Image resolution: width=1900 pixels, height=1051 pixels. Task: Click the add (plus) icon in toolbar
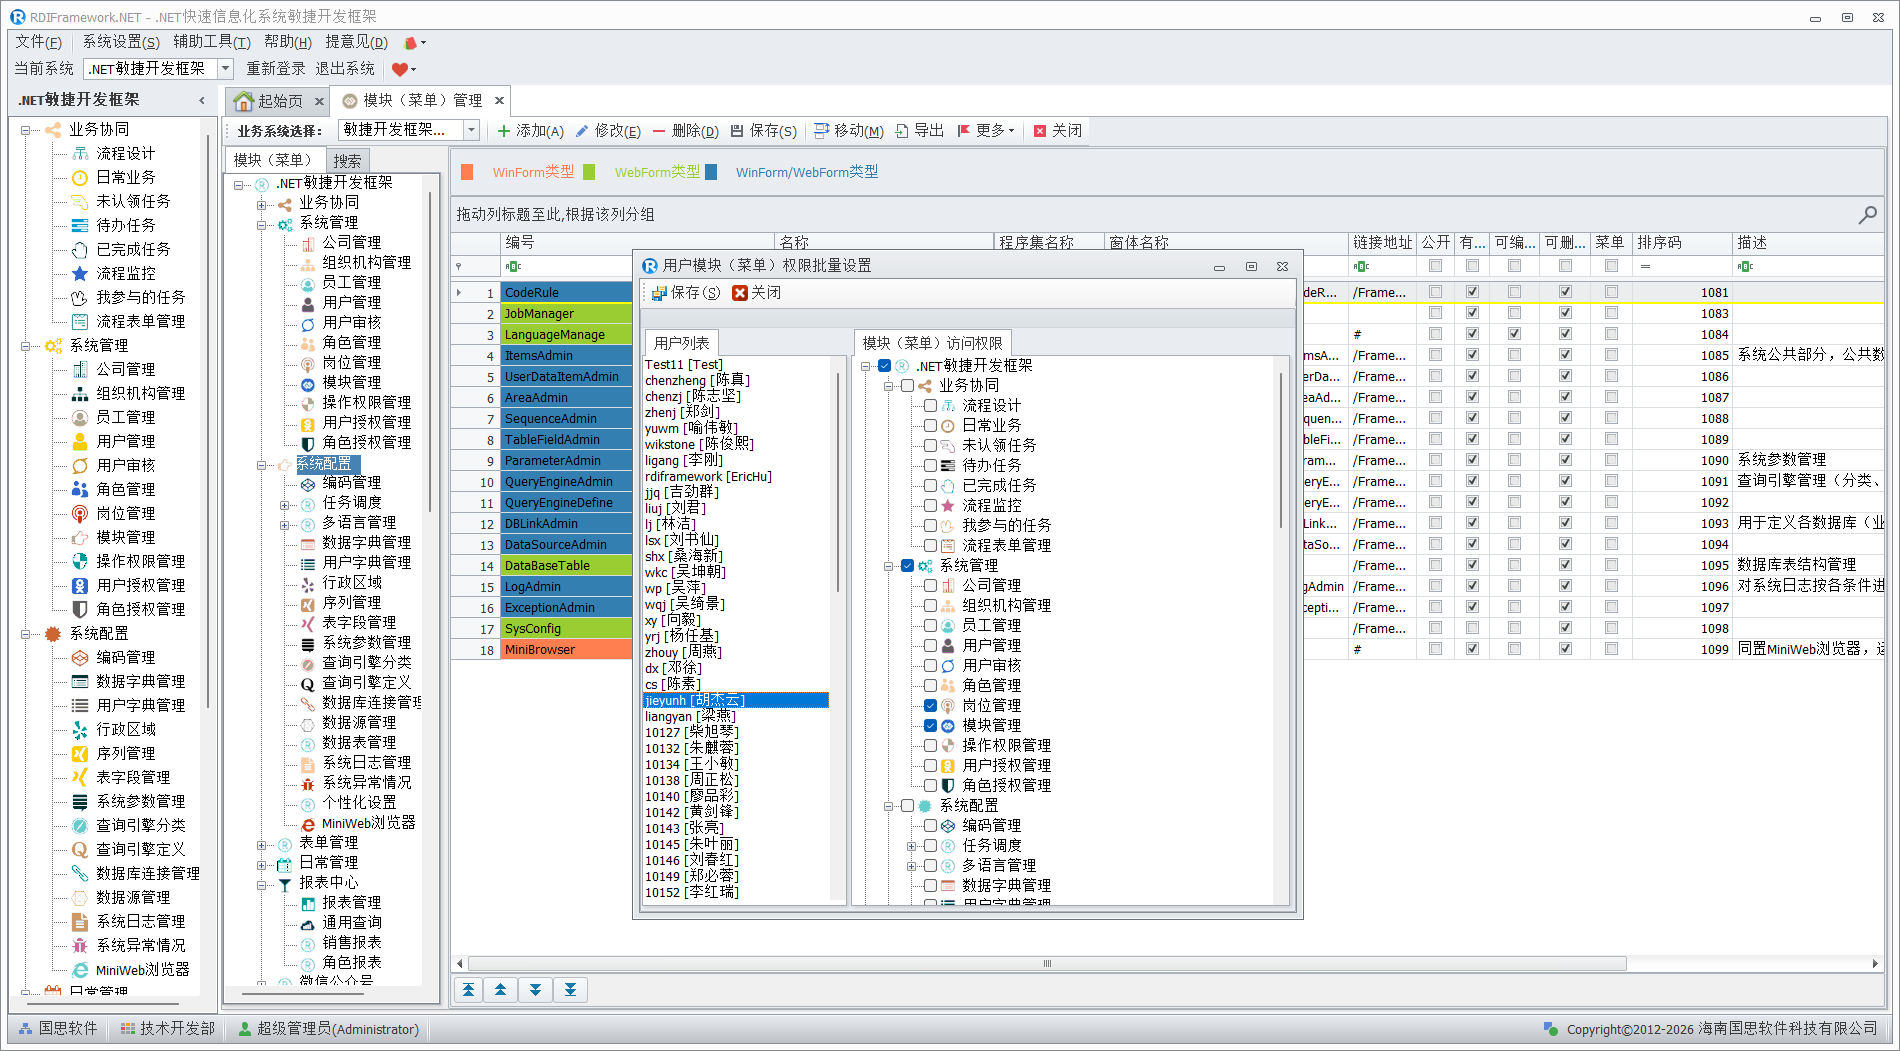coord(504,131)
